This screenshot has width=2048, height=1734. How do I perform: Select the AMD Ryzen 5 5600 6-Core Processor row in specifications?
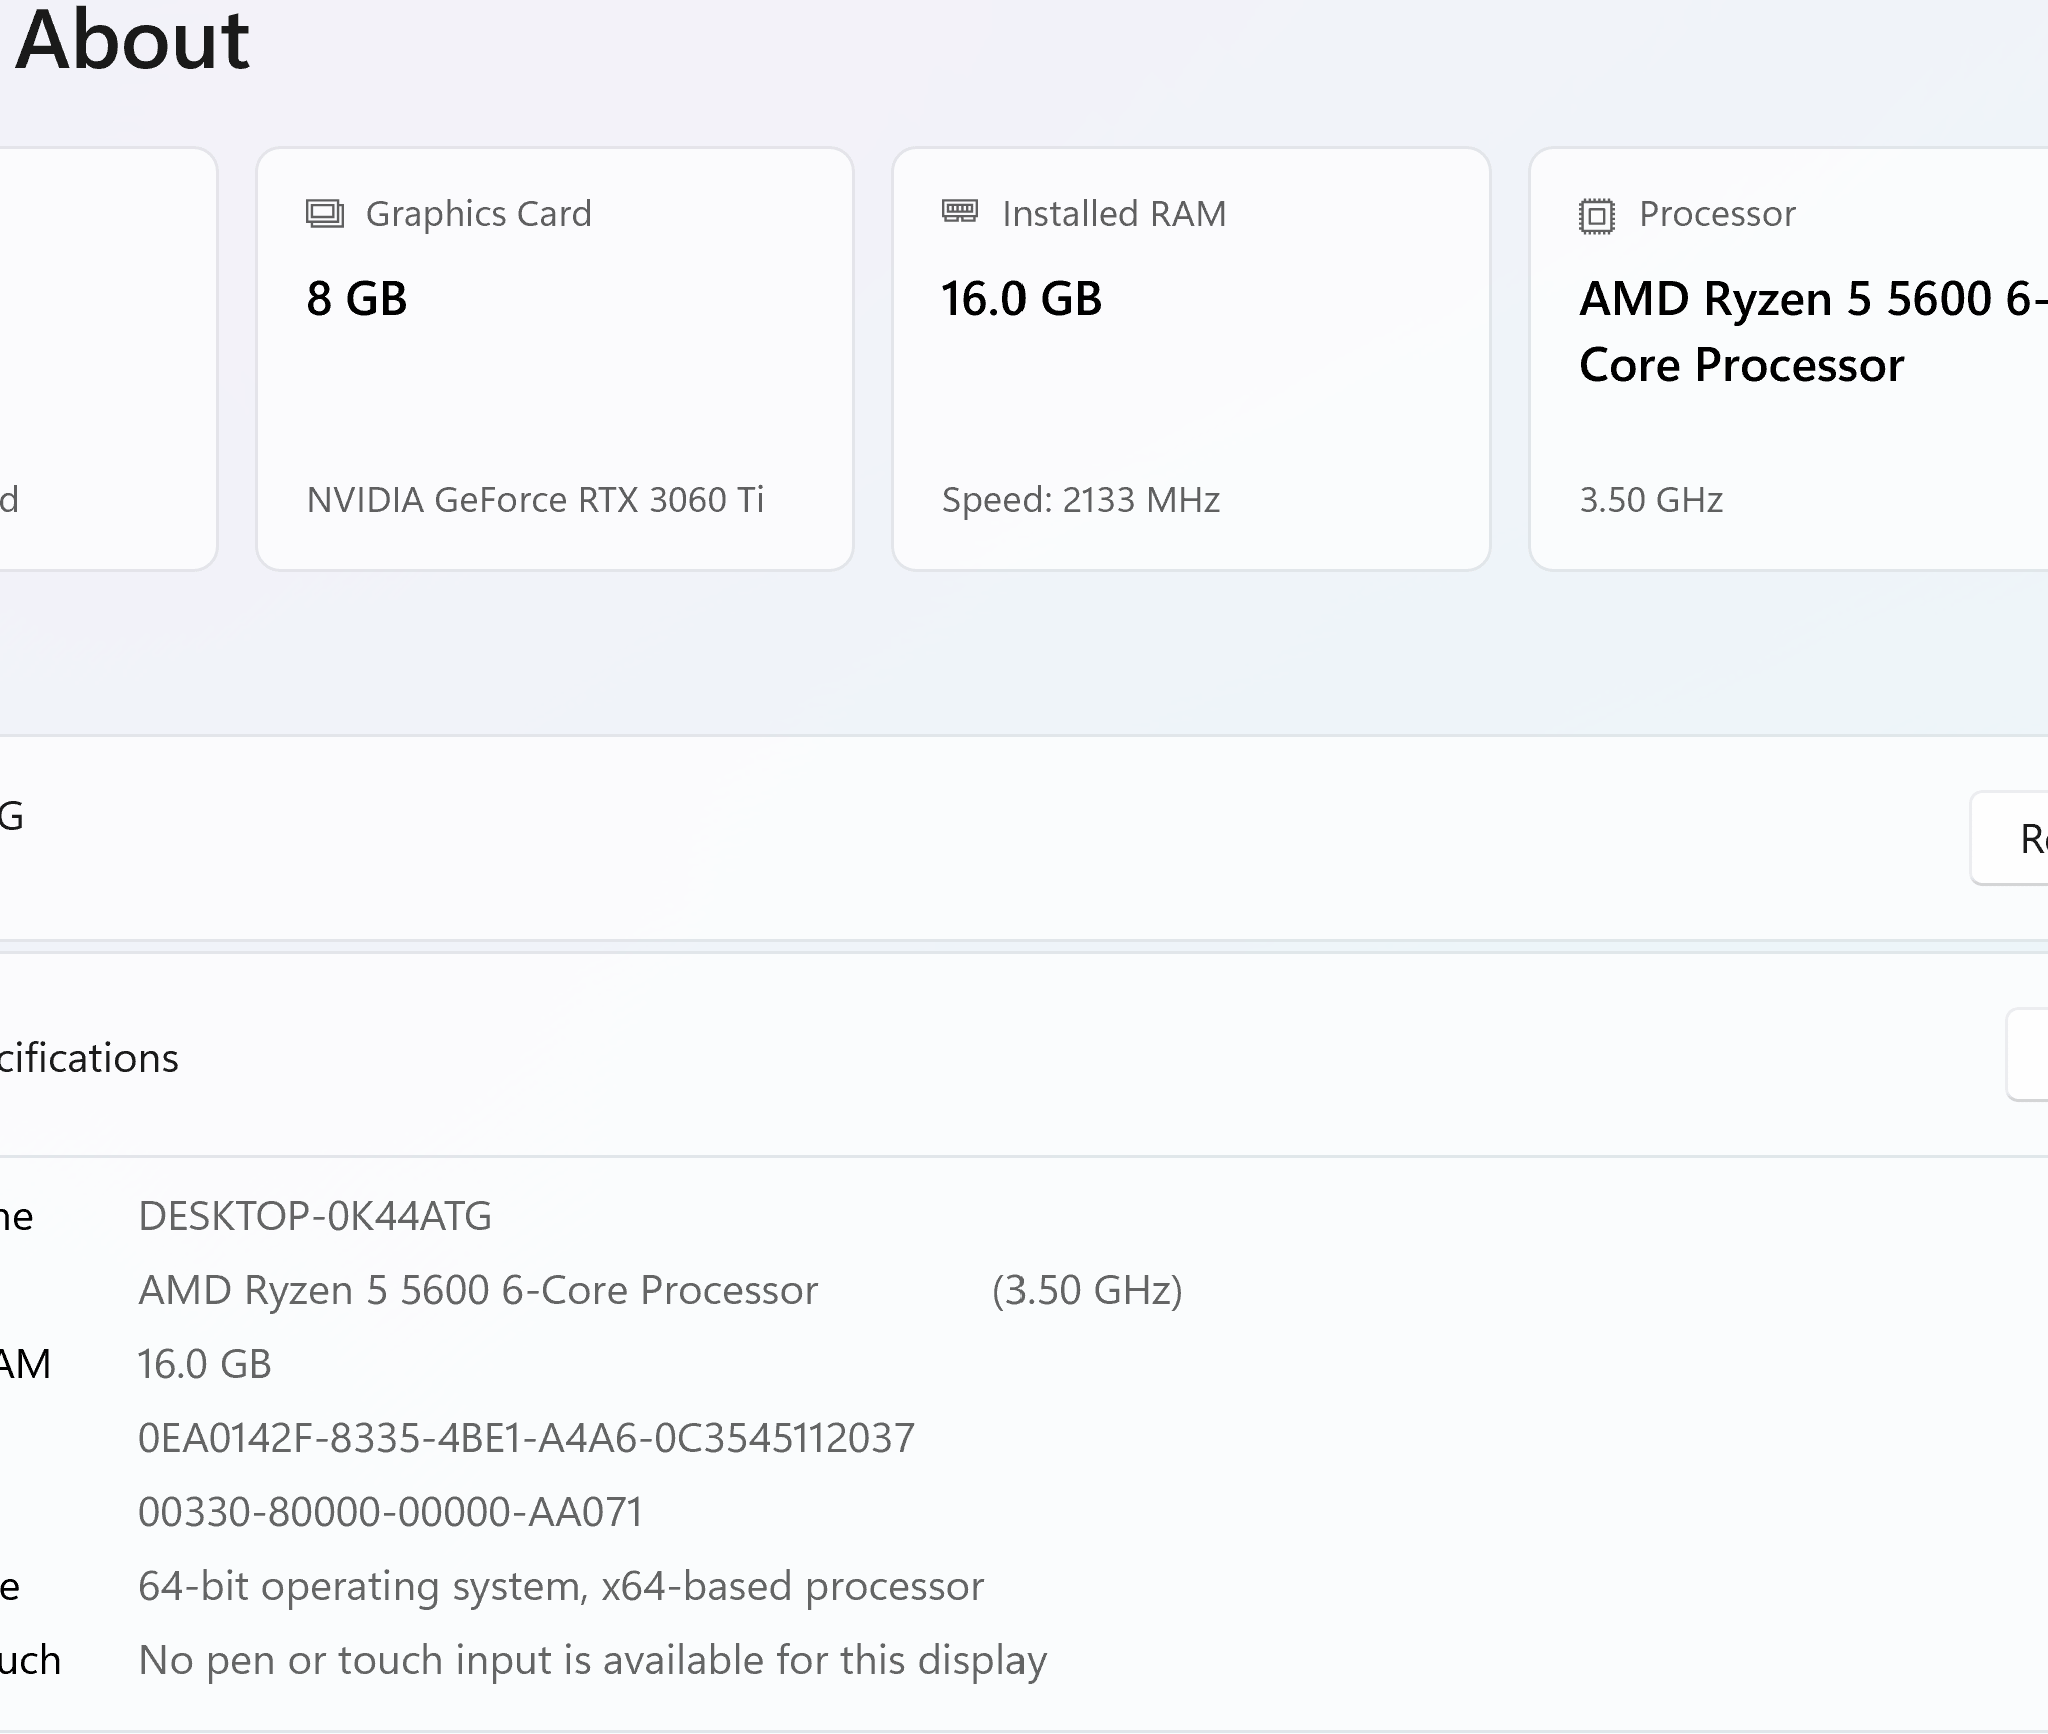[478, 1290]
